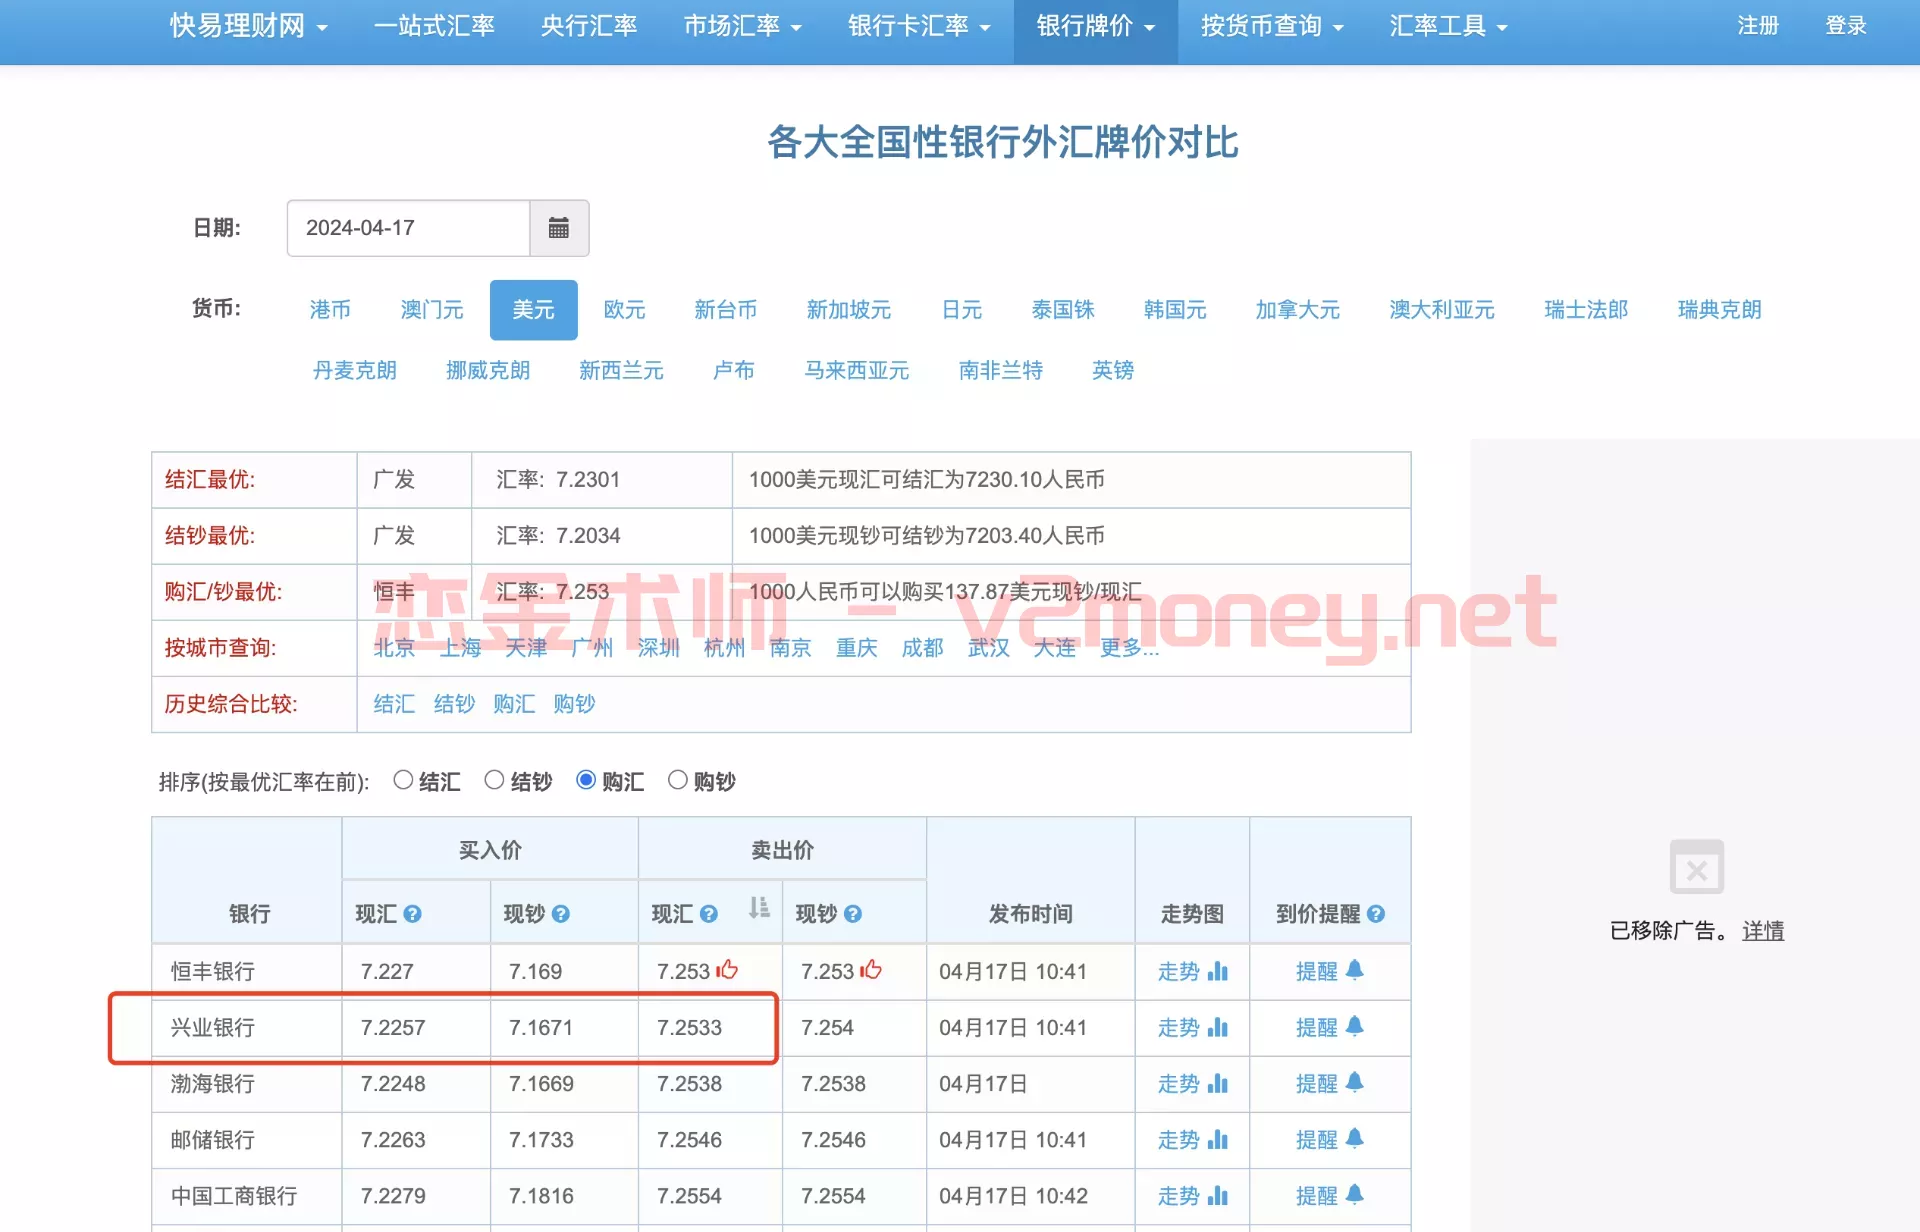Open 央行汇率 navigation item
This screenshot has width=1920, height=1232.
[x=589, y=26]
